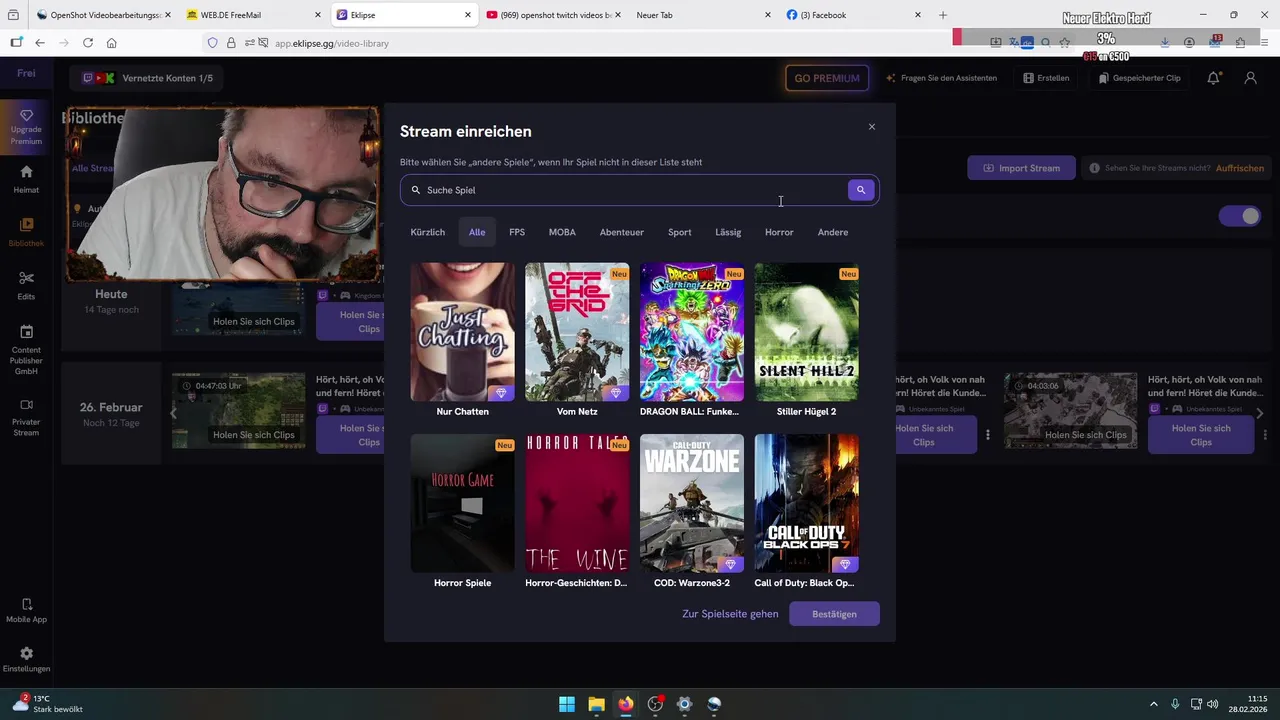Screen dimensions: 1280x720
Task: Open Gespeicherter Clip in top bar
Action: [1139, 78]
